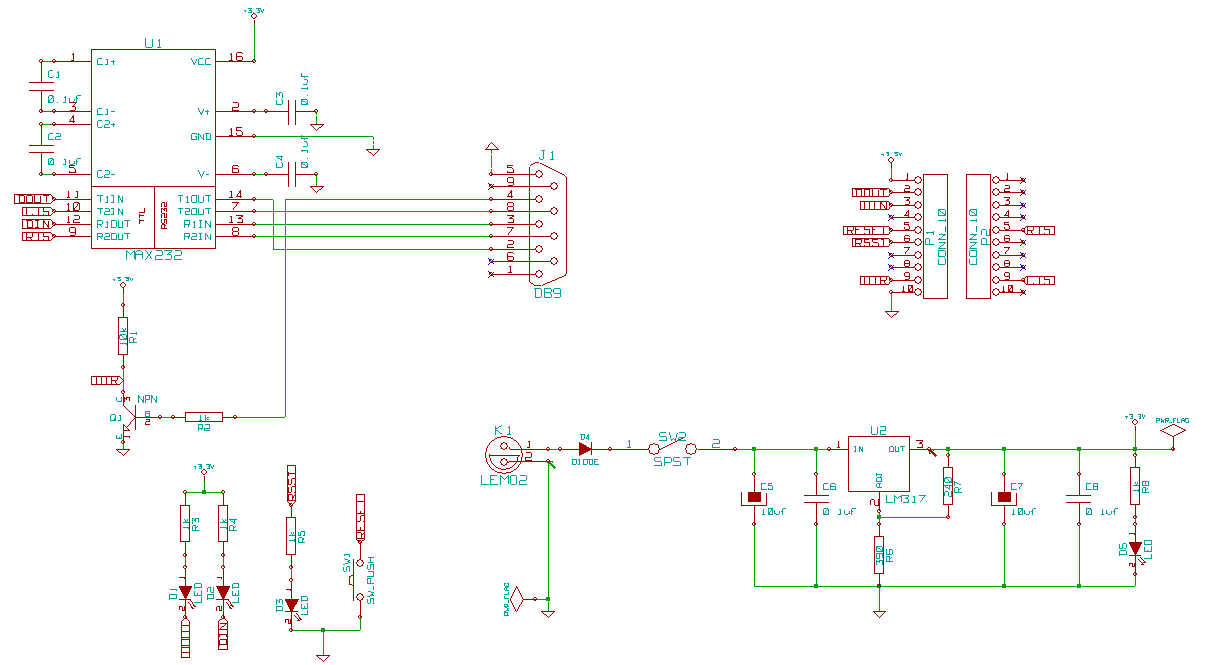Image resolution: width=1209 pixels, height=665 pixels.
Task: Select ground symbol below P1 pin 10
Action: (x=890, y=314)
